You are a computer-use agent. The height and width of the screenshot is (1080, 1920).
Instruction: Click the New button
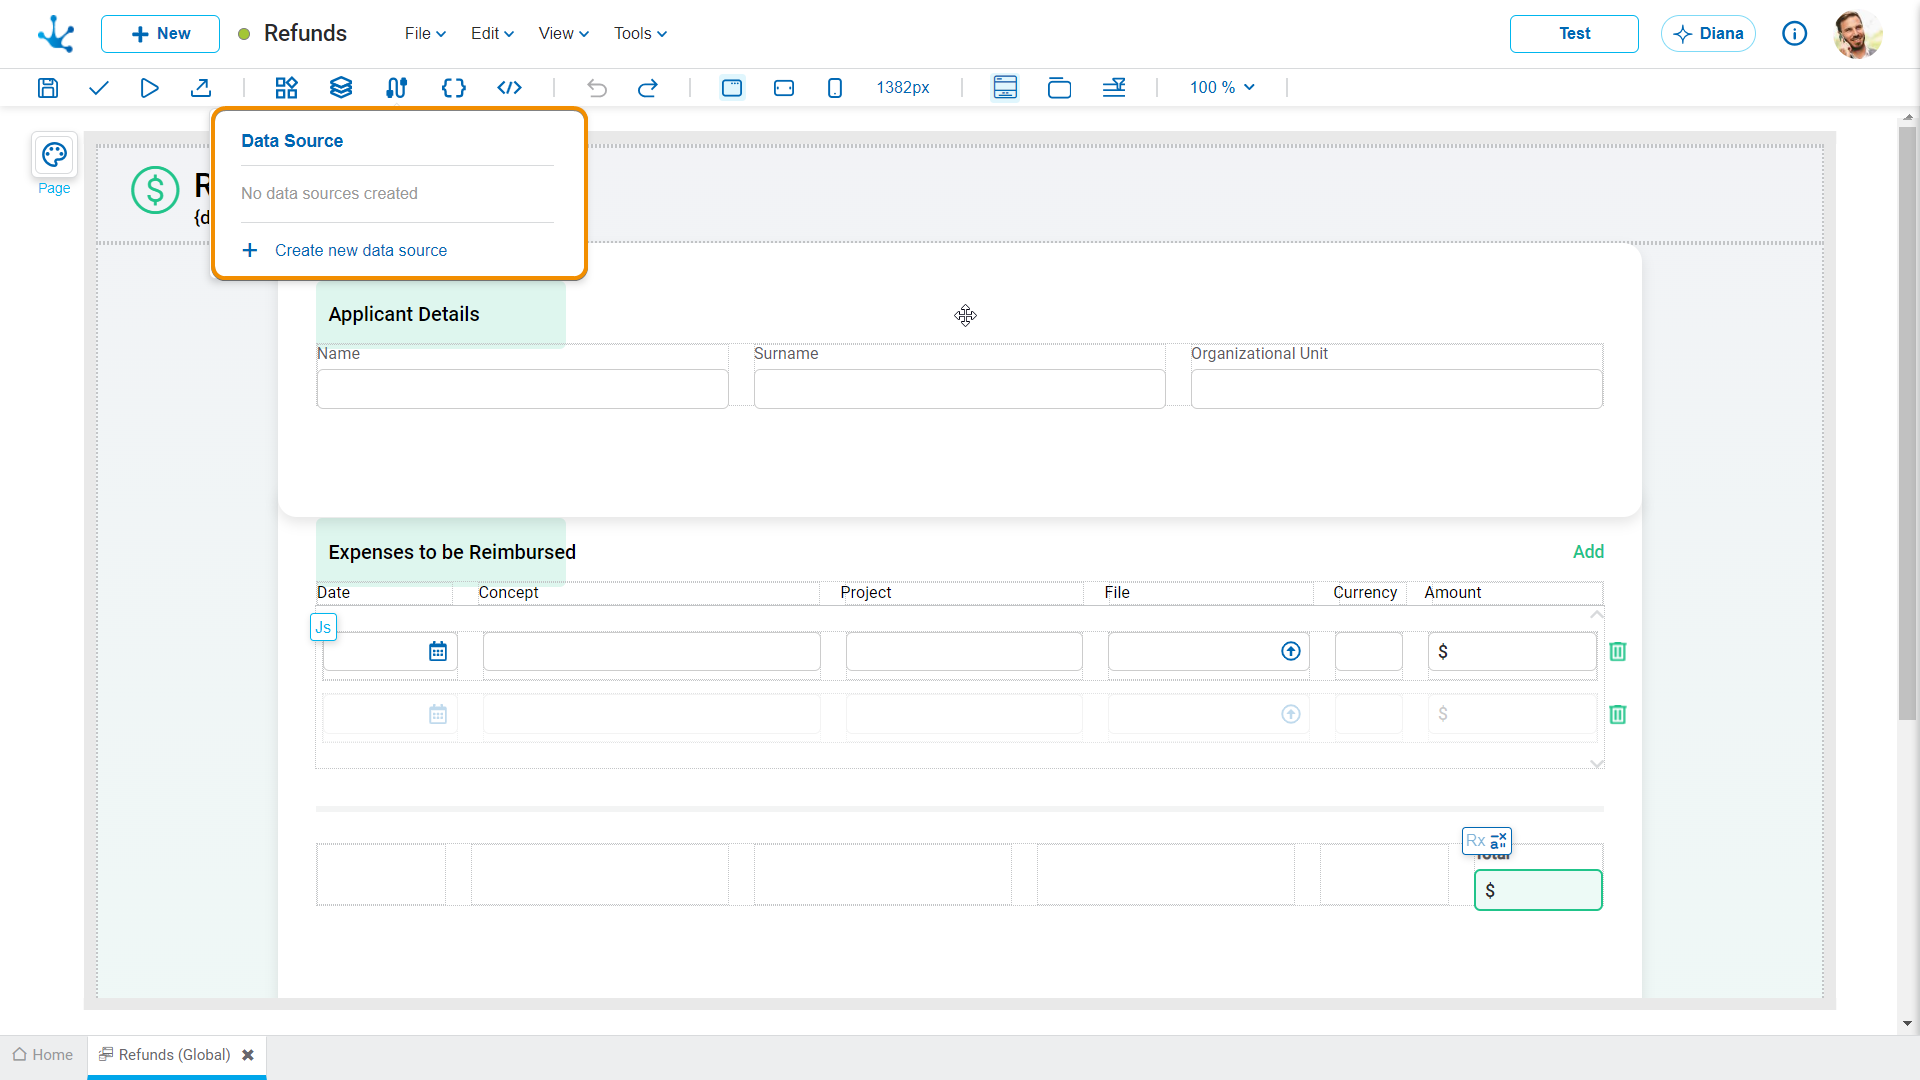point(160,34)
